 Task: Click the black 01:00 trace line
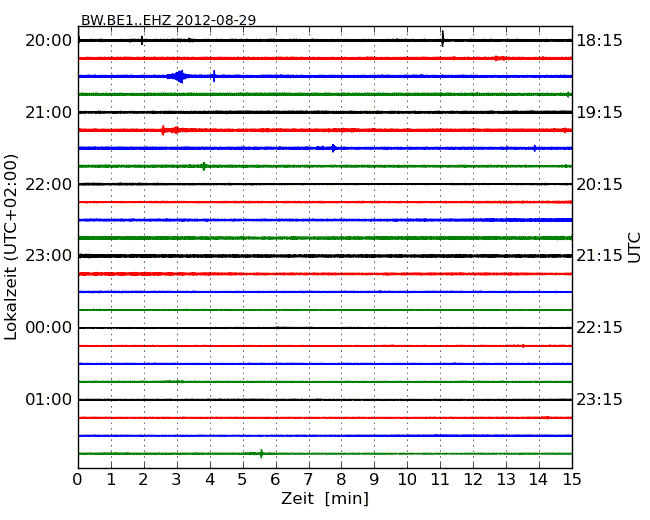pos(325,400)
